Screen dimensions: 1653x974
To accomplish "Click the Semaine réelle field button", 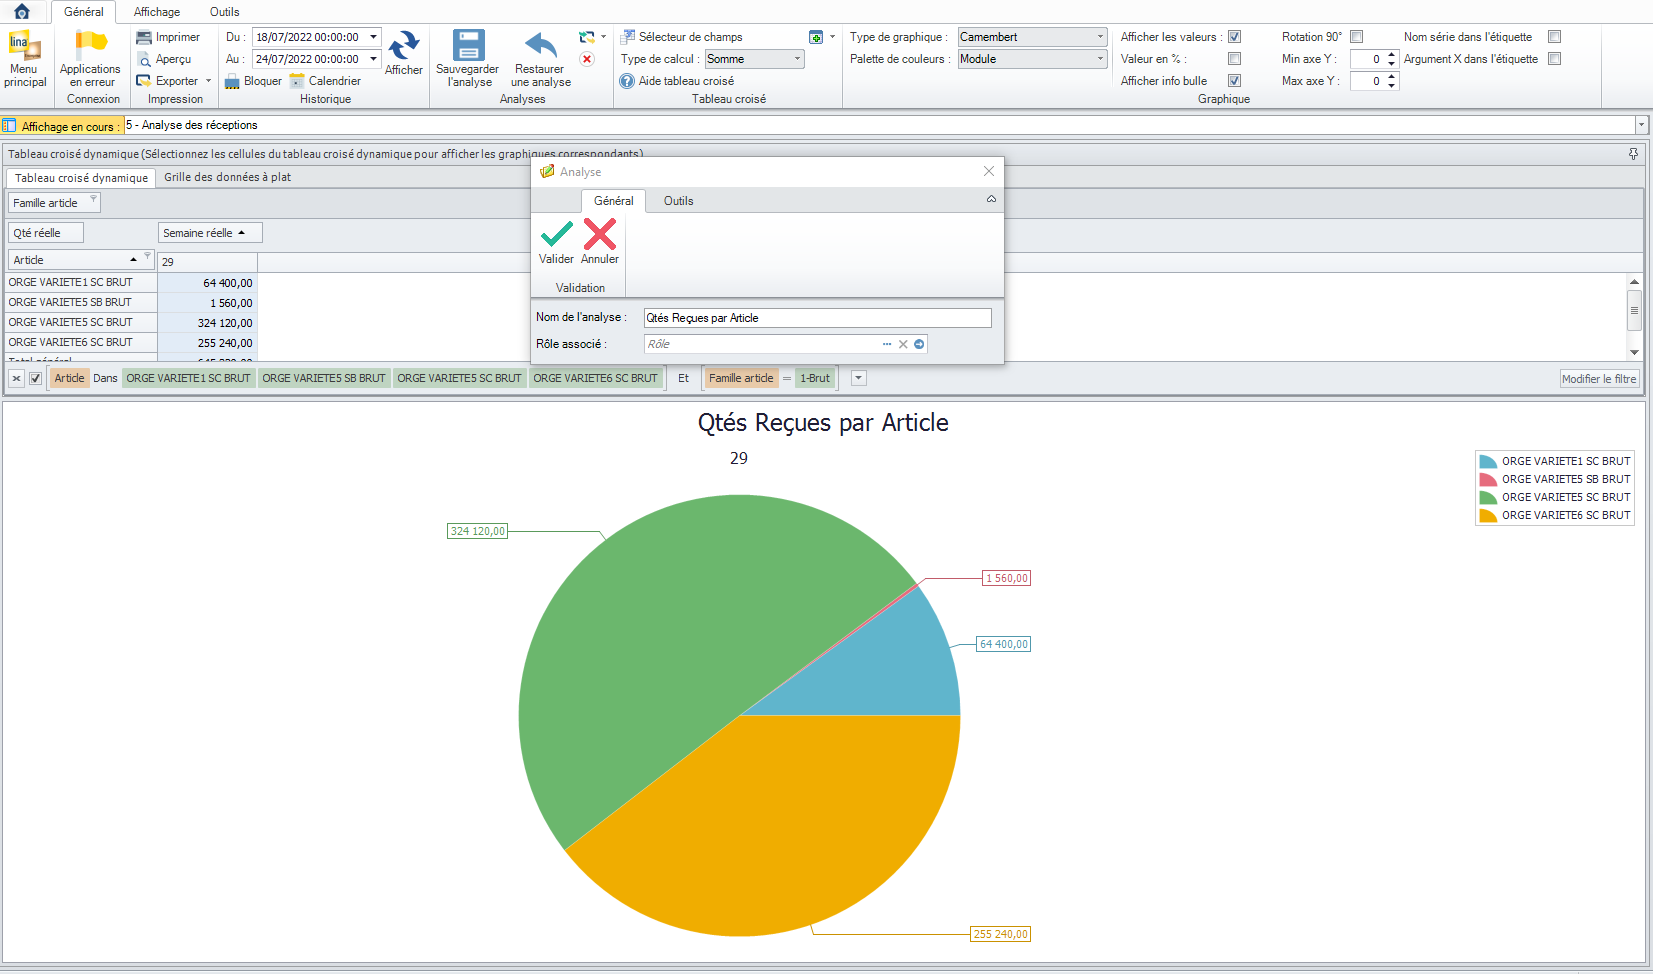I will click(210, 233).
